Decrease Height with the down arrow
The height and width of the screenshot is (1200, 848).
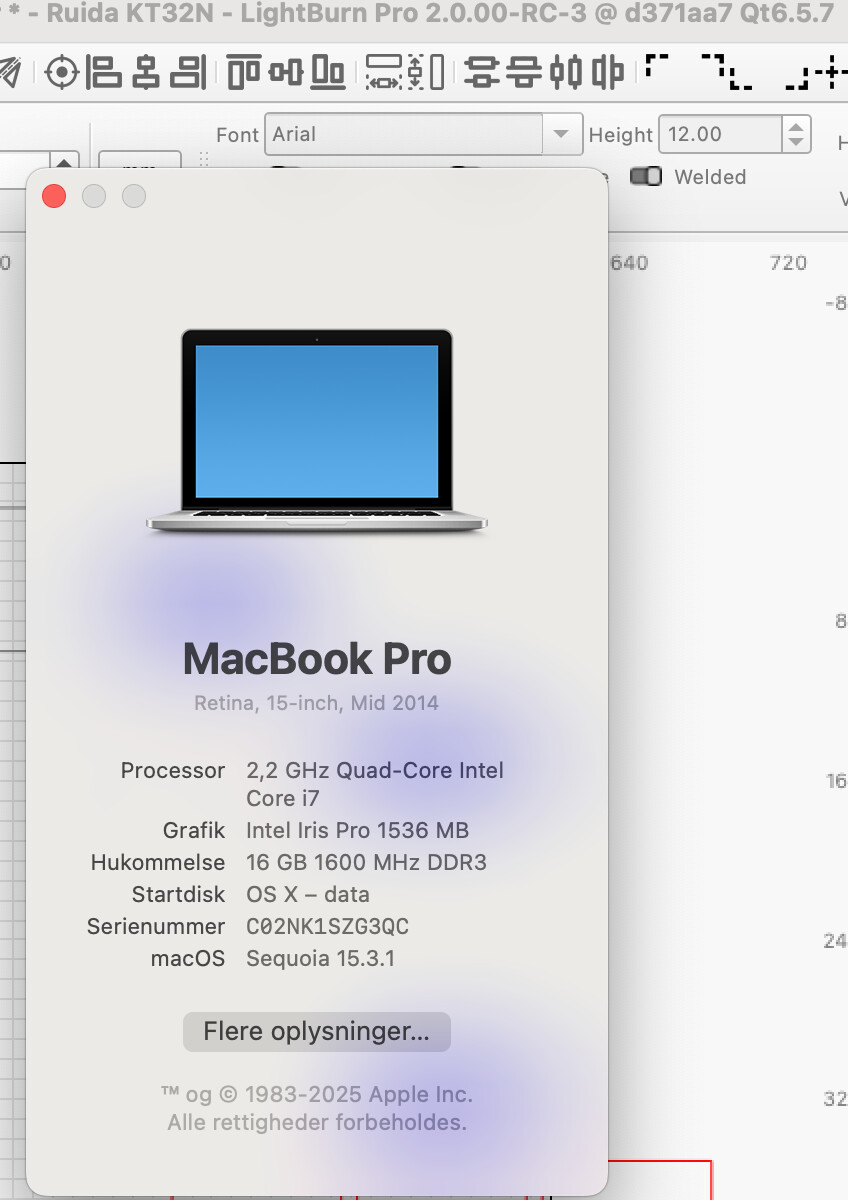(796, 143)
